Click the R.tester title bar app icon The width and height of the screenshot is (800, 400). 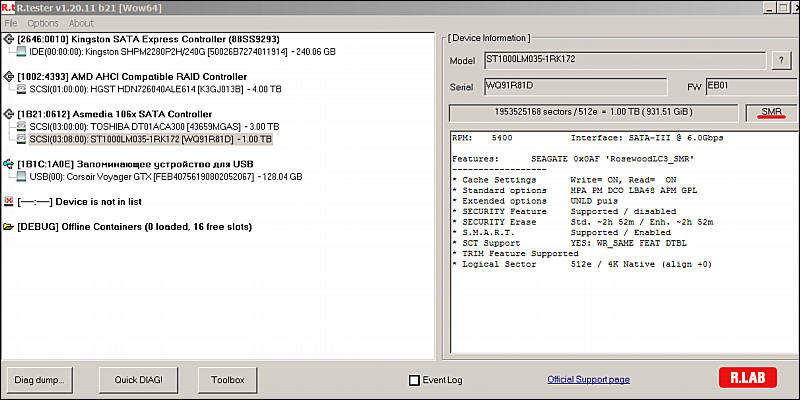click(7, 7)
